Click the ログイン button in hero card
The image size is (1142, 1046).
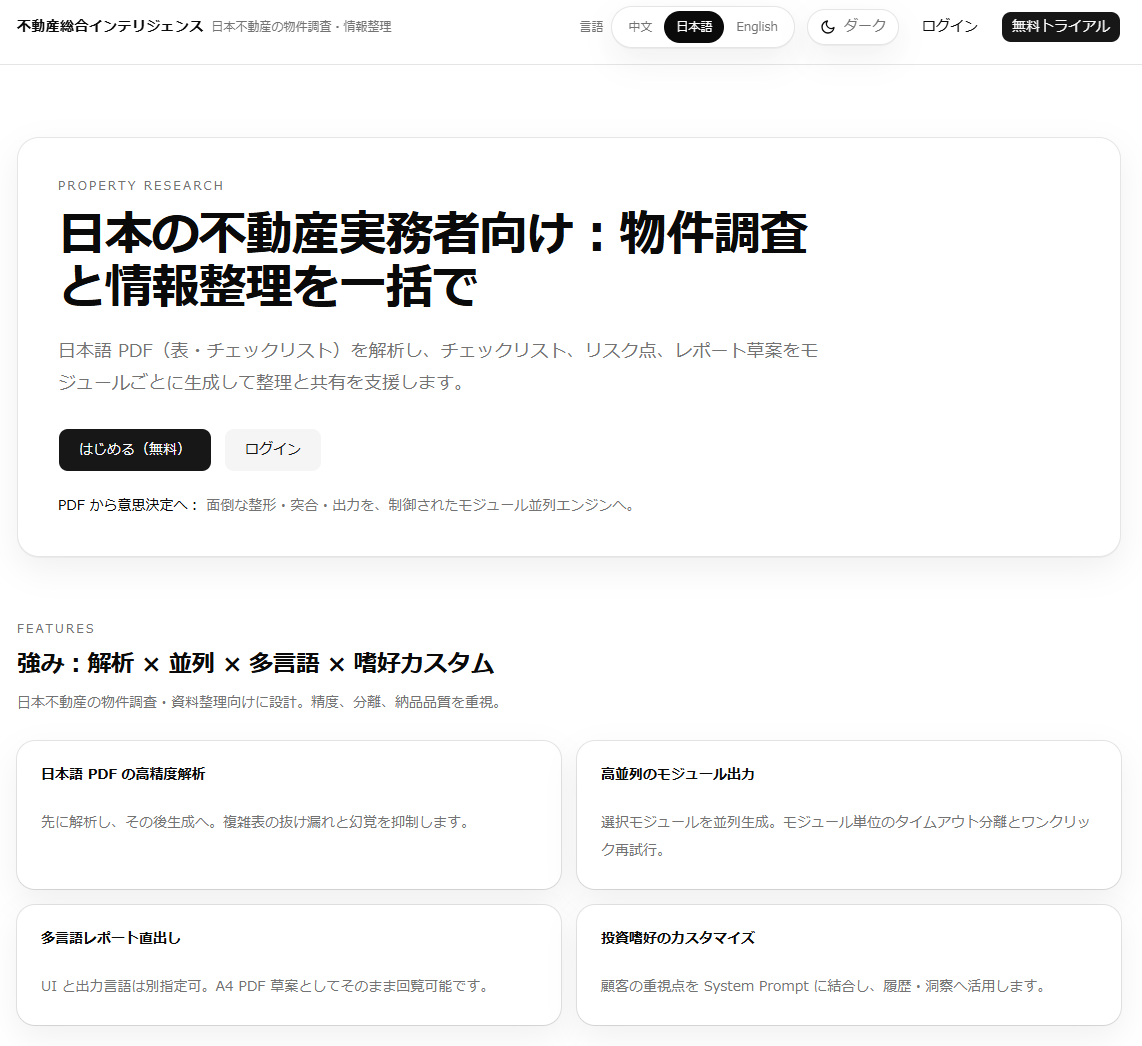(x=272, y=449)
